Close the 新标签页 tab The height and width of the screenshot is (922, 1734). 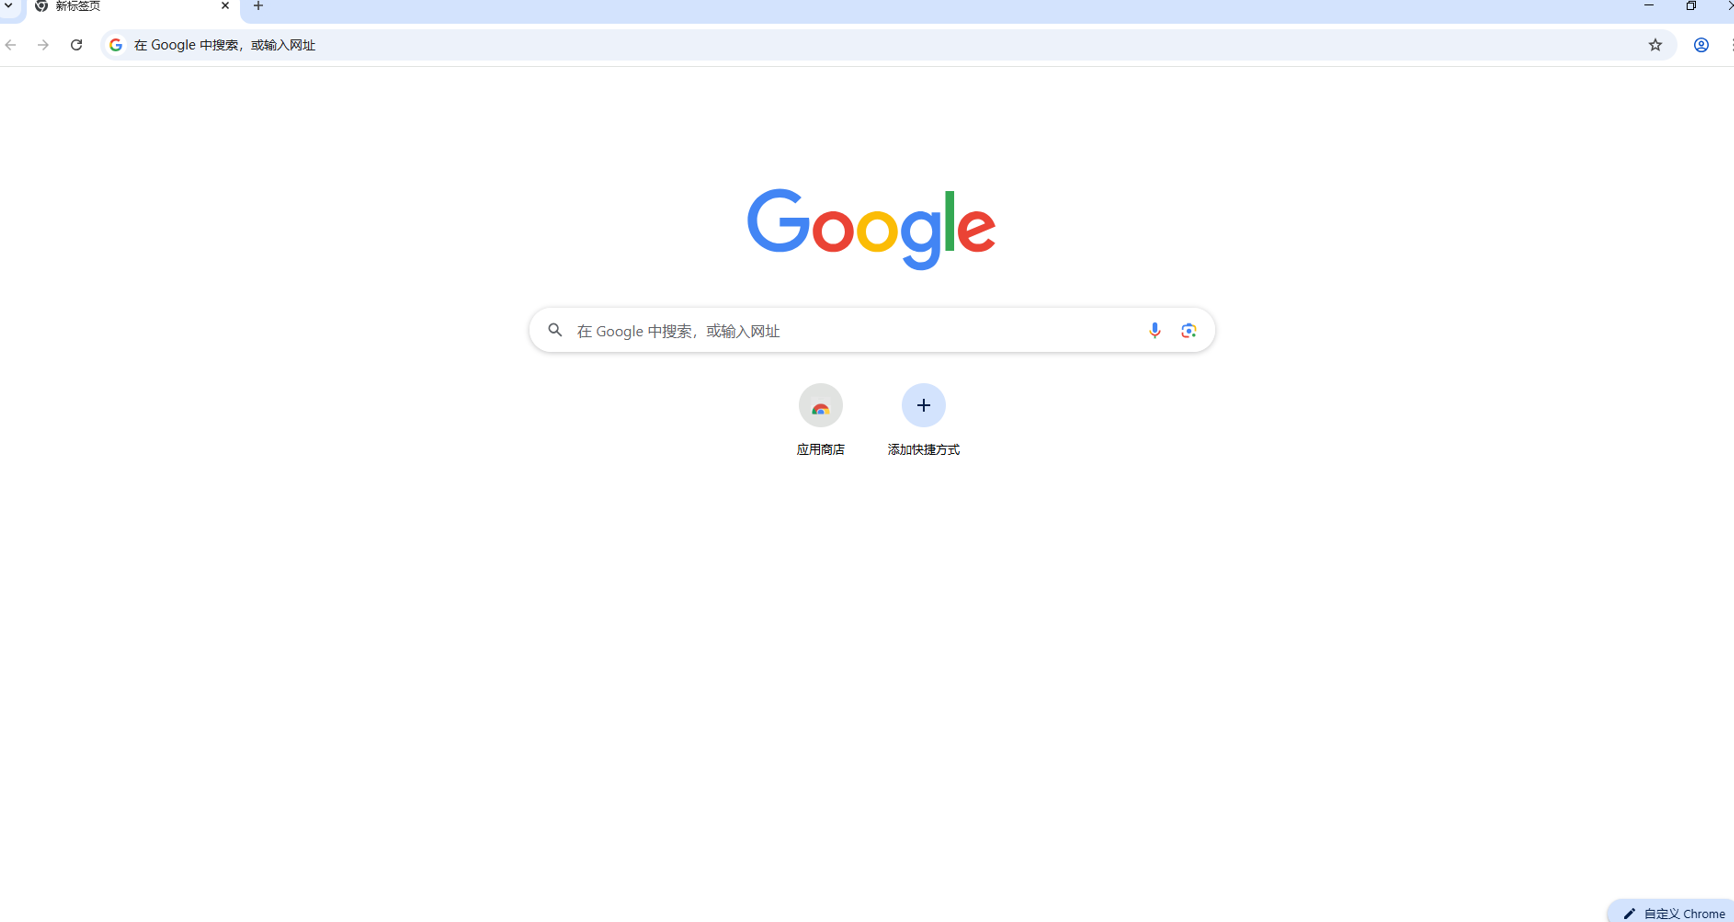tap(225, 6)
